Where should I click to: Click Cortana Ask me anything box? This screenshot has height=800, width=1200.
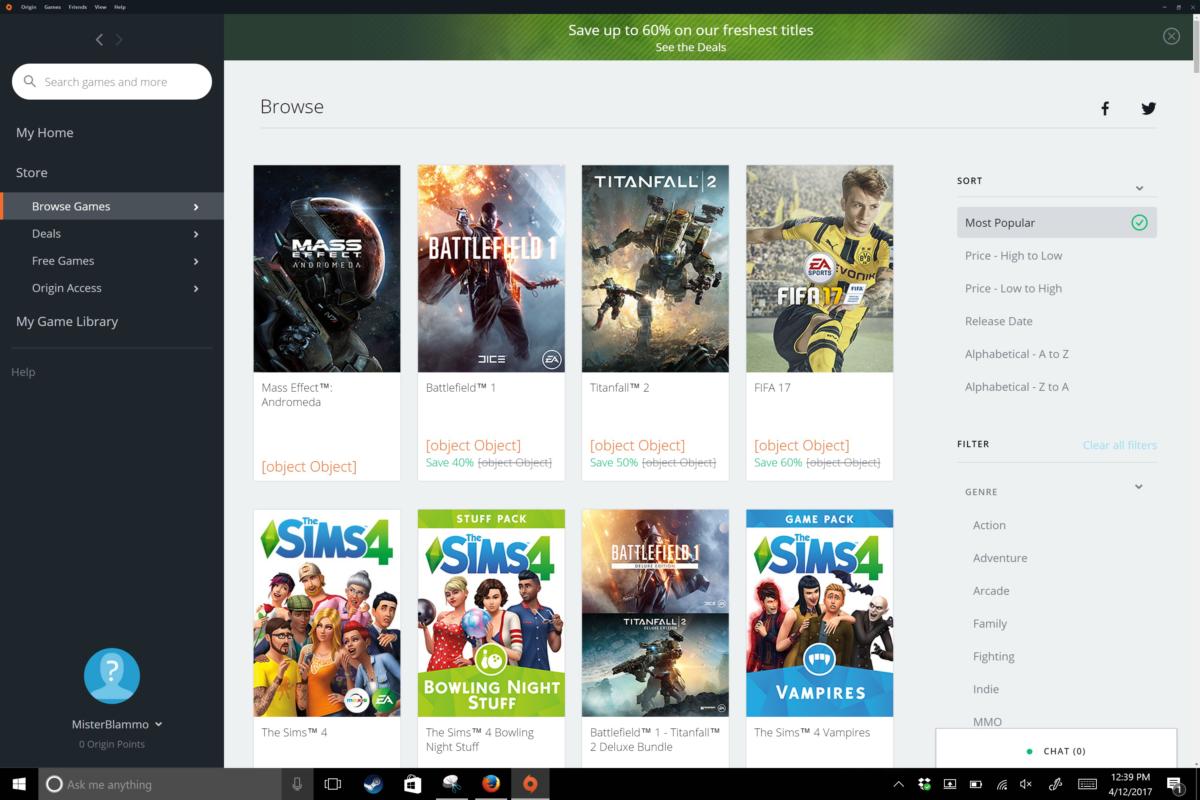[162, 784]
